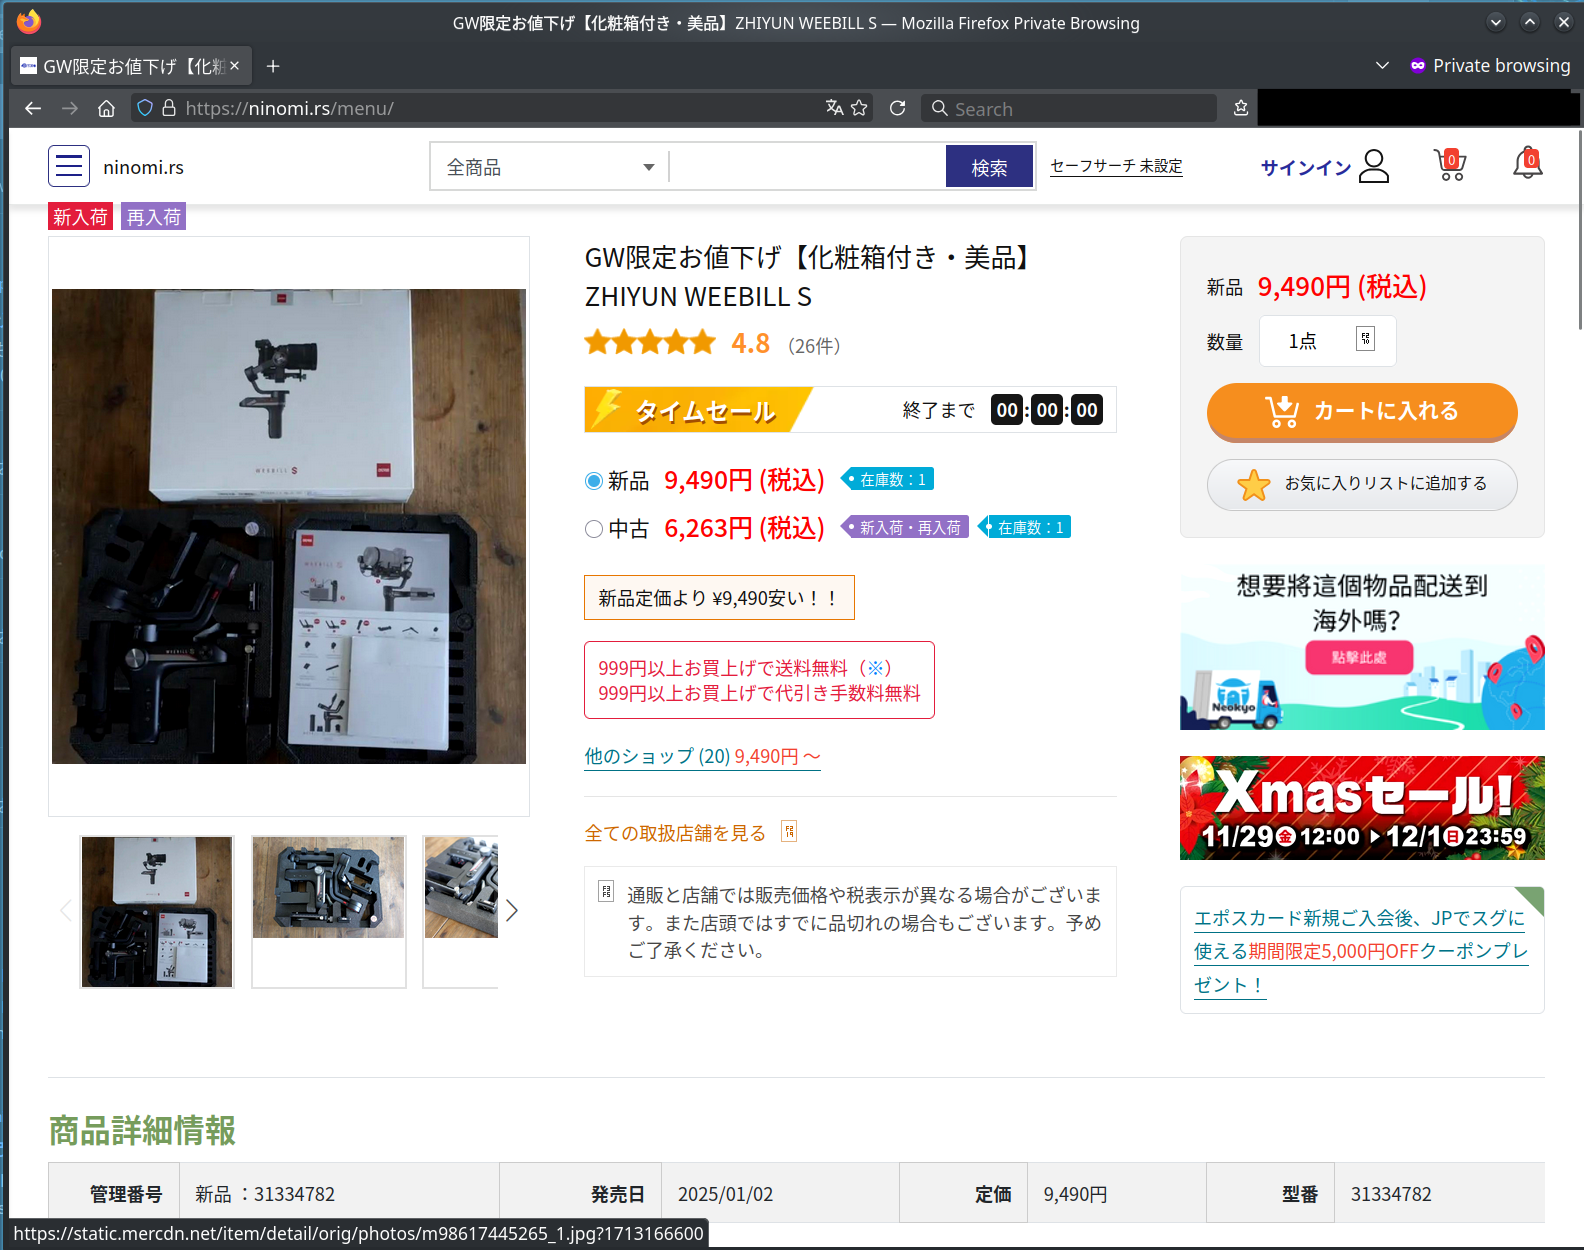Open the tracking protection shield icon

click(x=145, y=108)
